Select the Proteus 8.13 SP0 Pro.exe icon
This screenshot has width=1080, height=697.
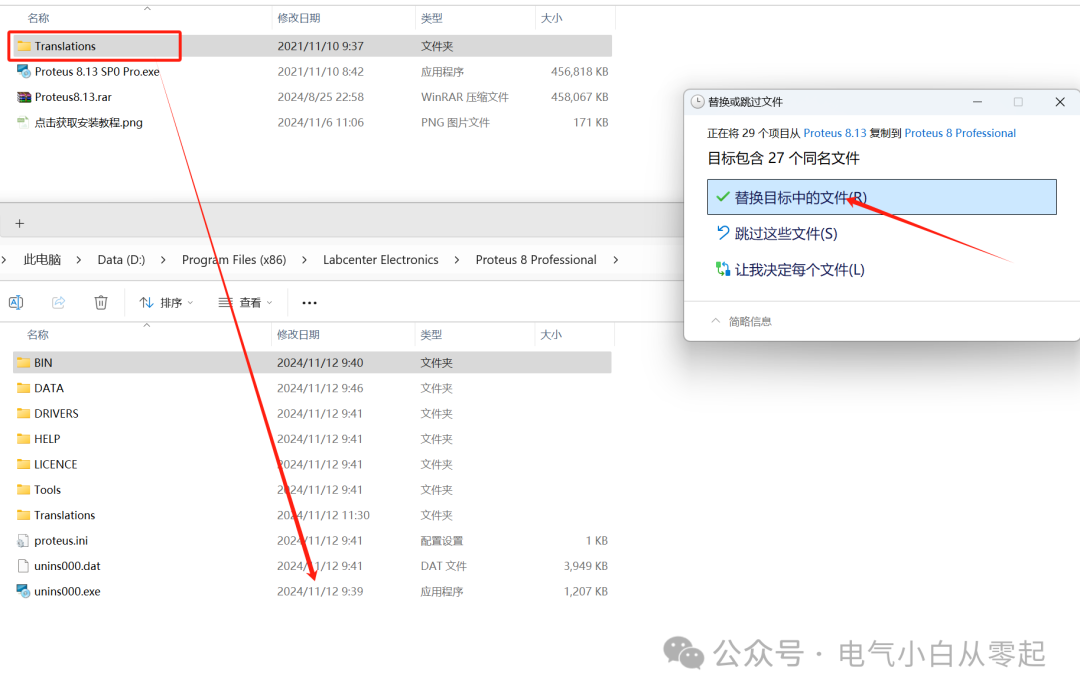(x=24, y=72)
